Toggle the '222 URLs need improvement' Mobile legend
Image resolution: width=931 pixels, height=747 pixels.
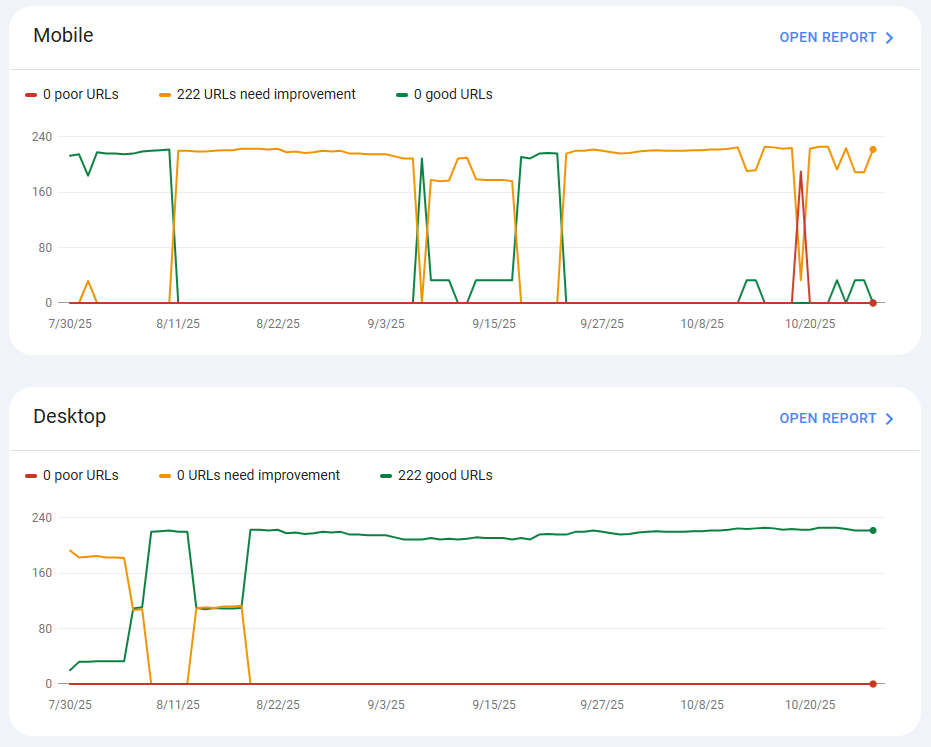265,94
